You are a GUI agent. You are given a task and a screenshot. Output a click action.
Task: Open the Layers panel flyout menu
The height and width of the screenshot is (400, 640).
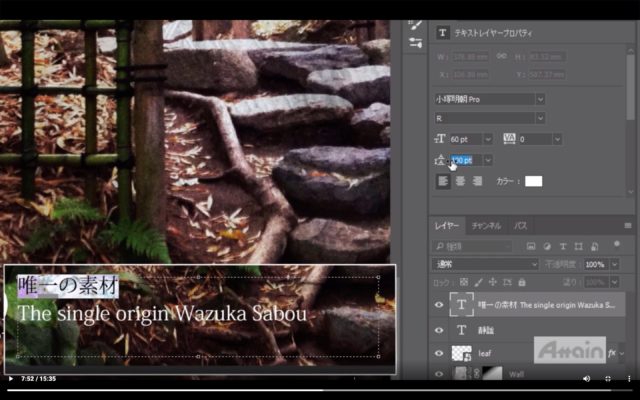628,225
